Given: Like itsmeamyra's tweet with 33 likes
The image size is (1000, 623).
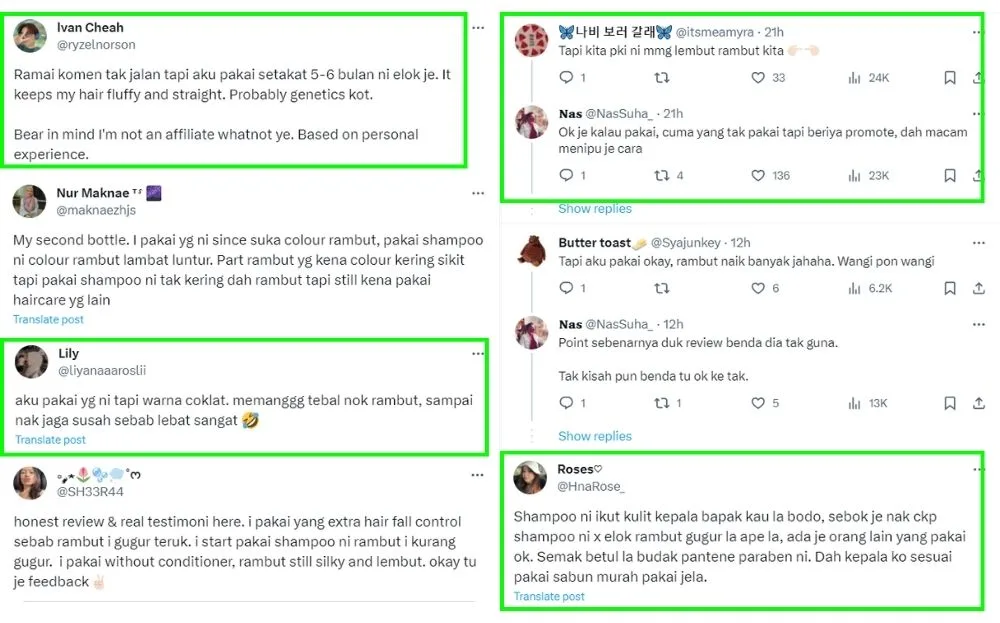Looking at the screenshot, I should coord(757,78).
